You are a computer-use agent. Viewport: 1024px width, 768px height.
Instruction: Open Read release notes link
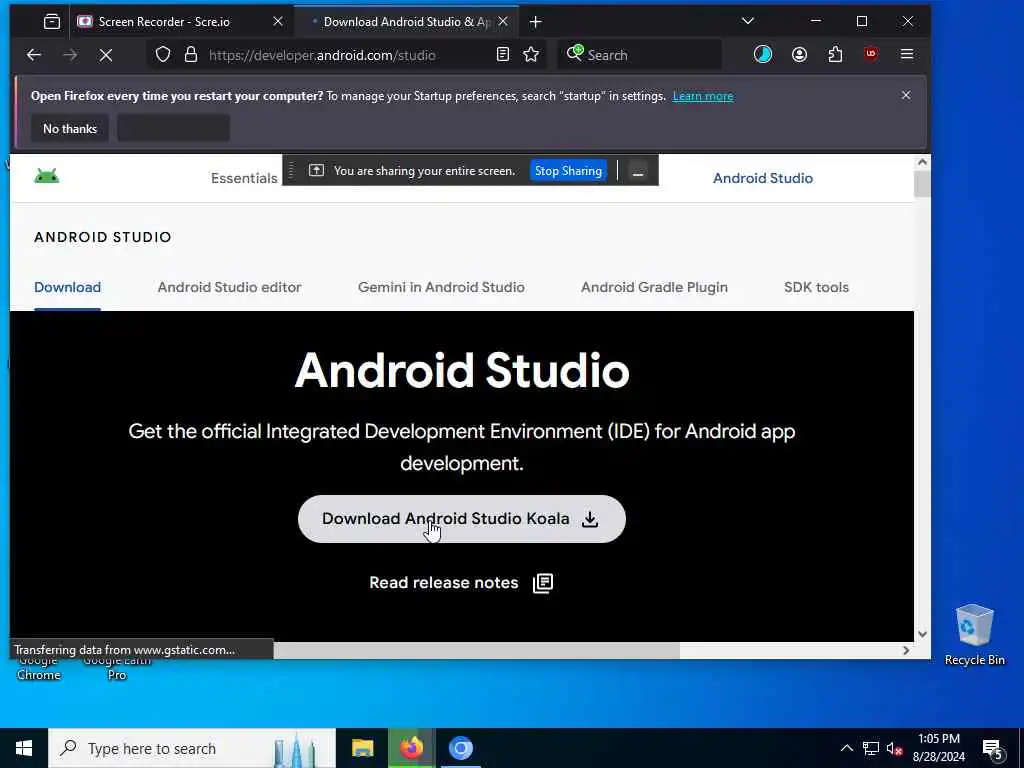coord(461,583)
